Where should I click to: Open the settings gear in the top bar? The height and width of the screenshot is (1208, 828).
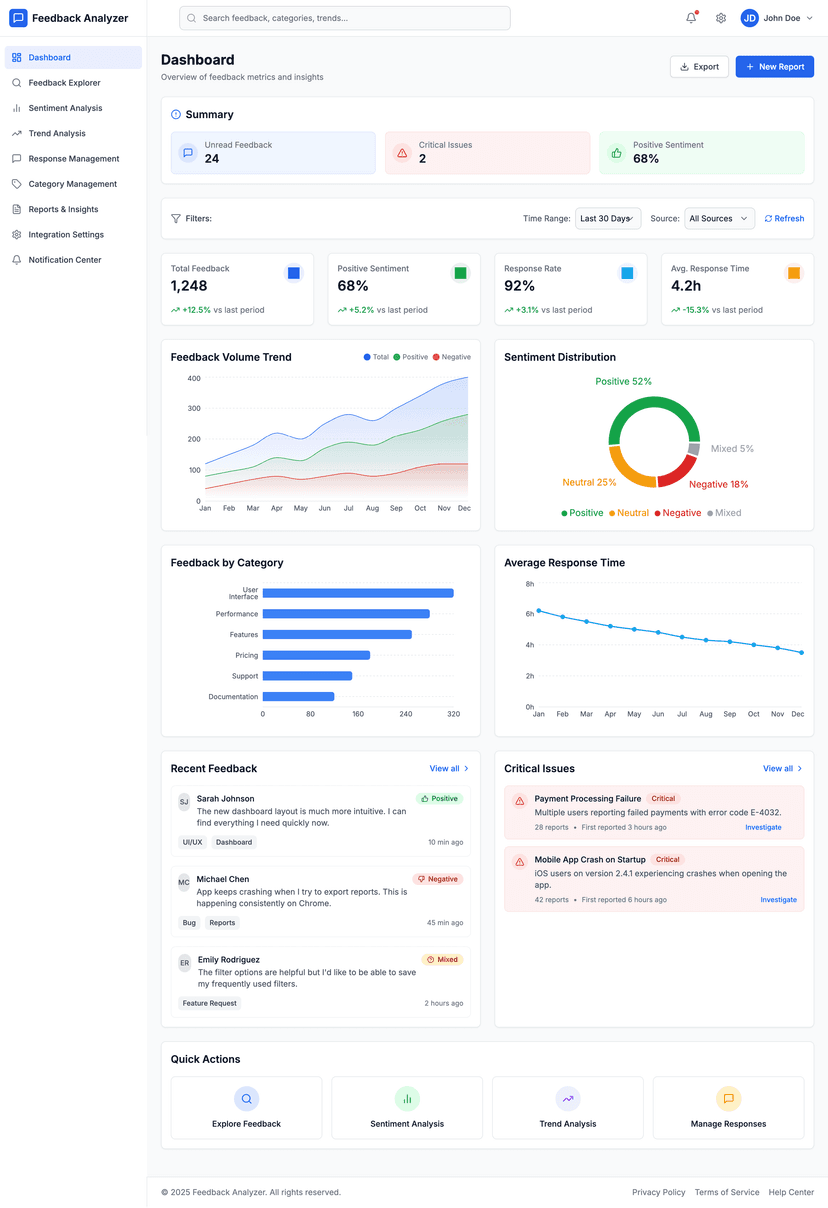tap(720, 17)
